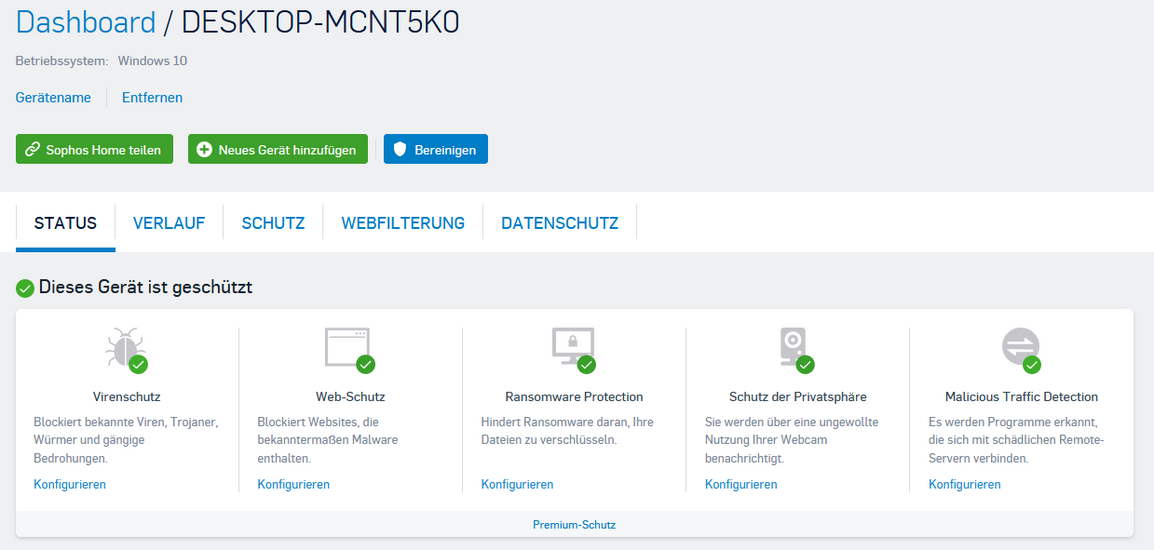Click the 'Sophos Home teilen' button
This screenshot has height=550, width=1154.
pyautogui.click(x=94, y=149)
